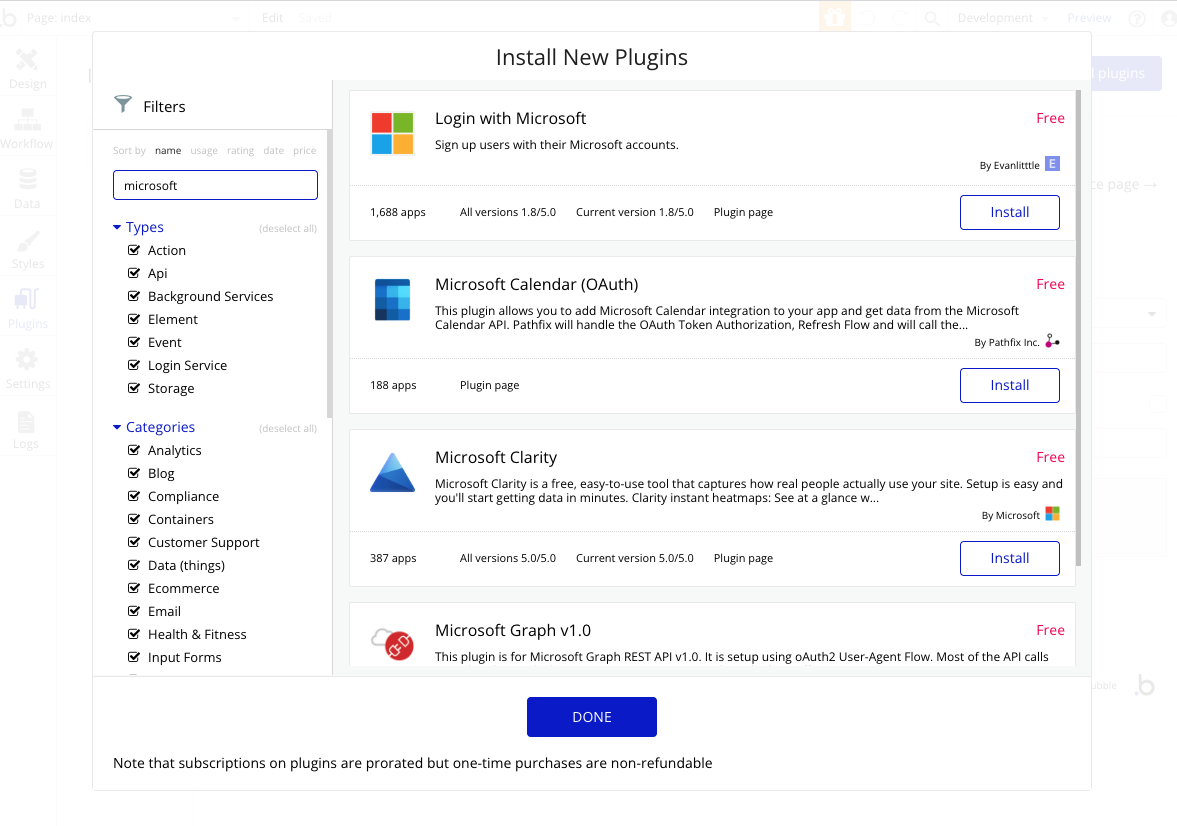Click the plugin list scrollbar
Image resolution: width=1177 pixels, height=826 pixels.
[1078, 328]
